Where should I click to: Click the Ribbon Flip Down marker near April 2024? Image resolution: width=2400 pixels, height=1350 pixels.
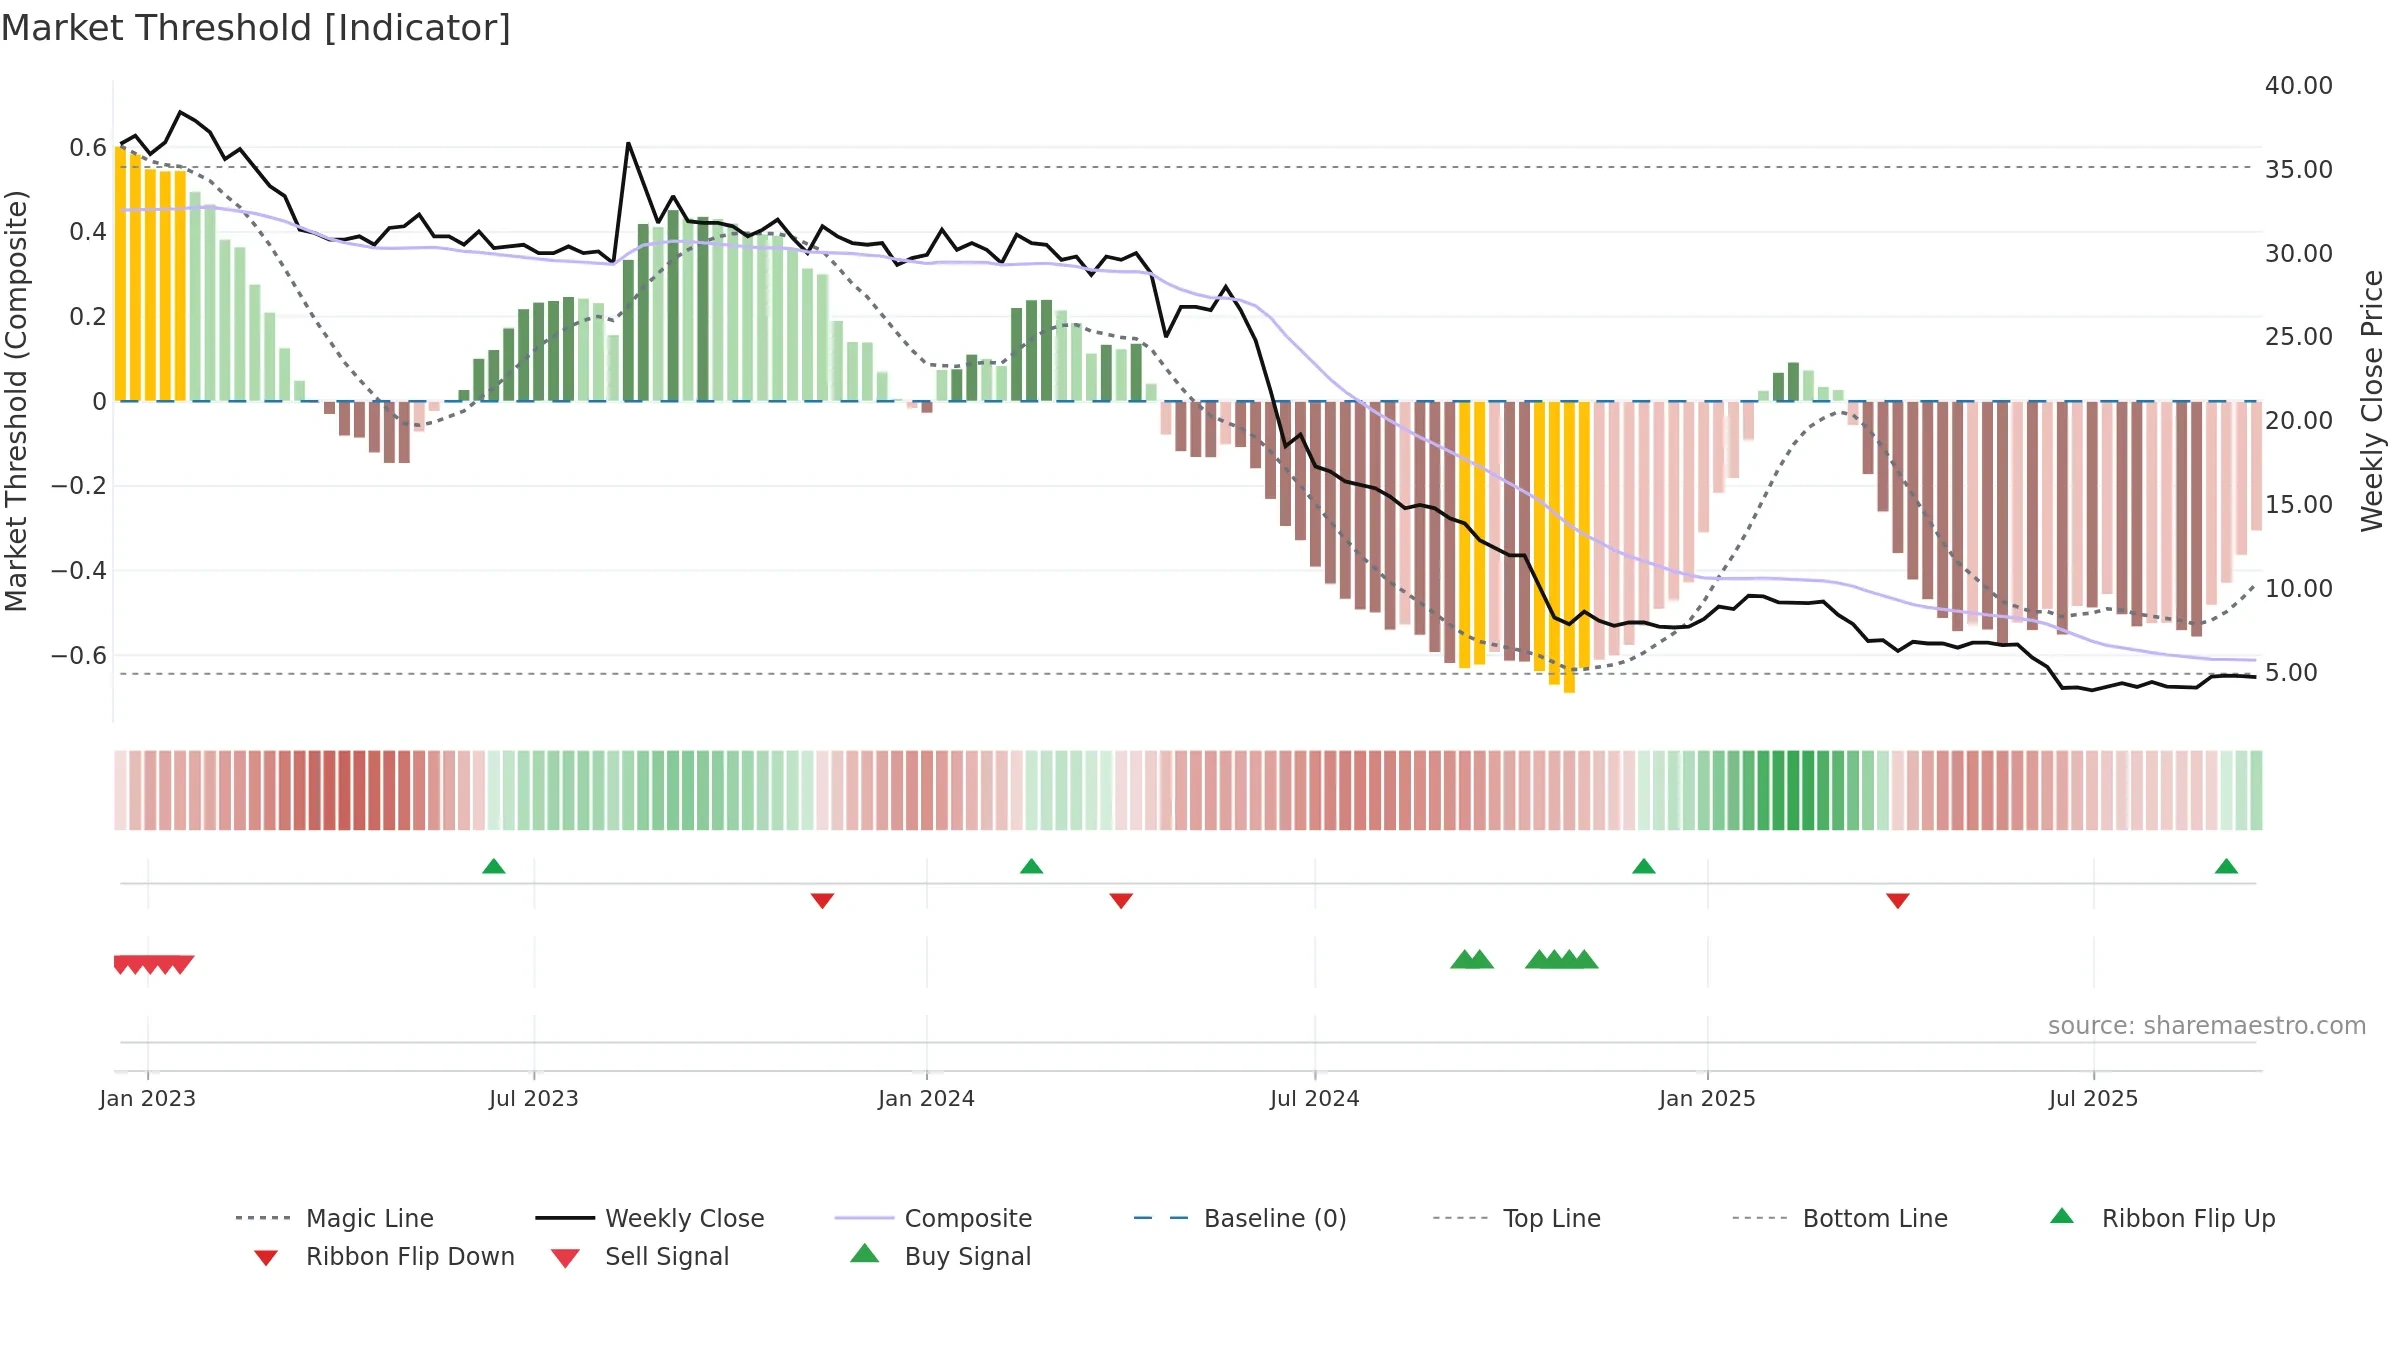tap(1121, 901)
